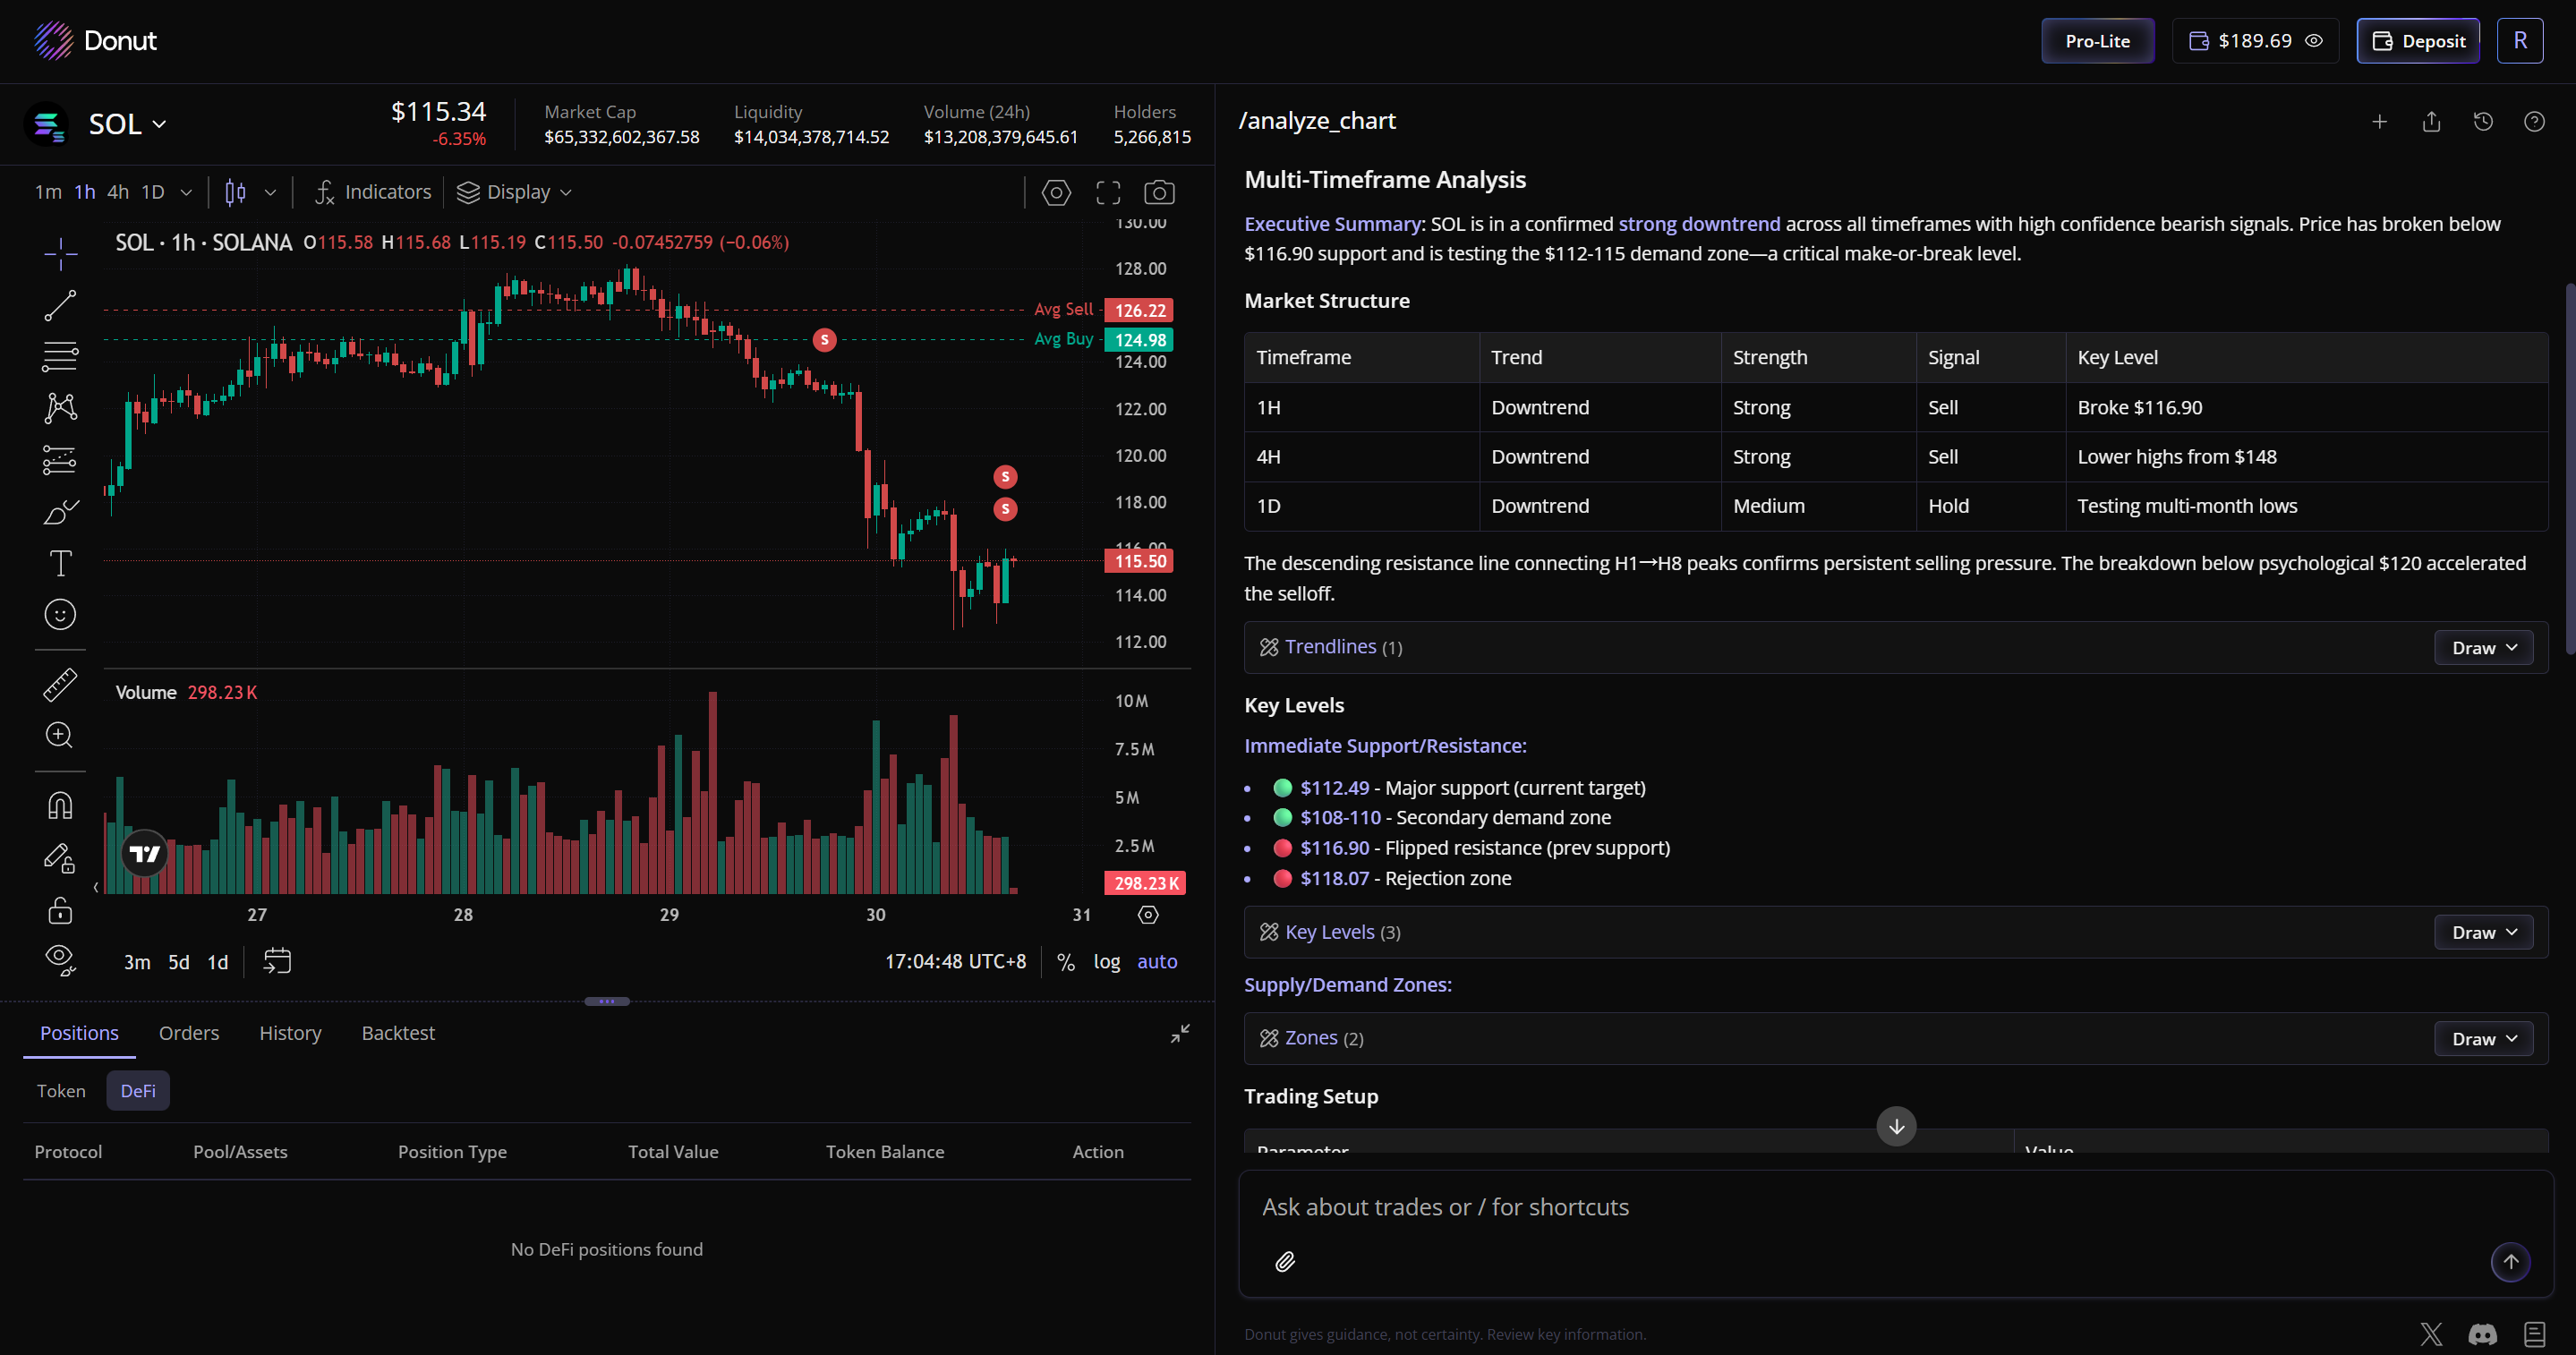The height and width of the screenshot is (1355, 2576).
Task: Select the text annotation tool
Action: coord(60,563)
